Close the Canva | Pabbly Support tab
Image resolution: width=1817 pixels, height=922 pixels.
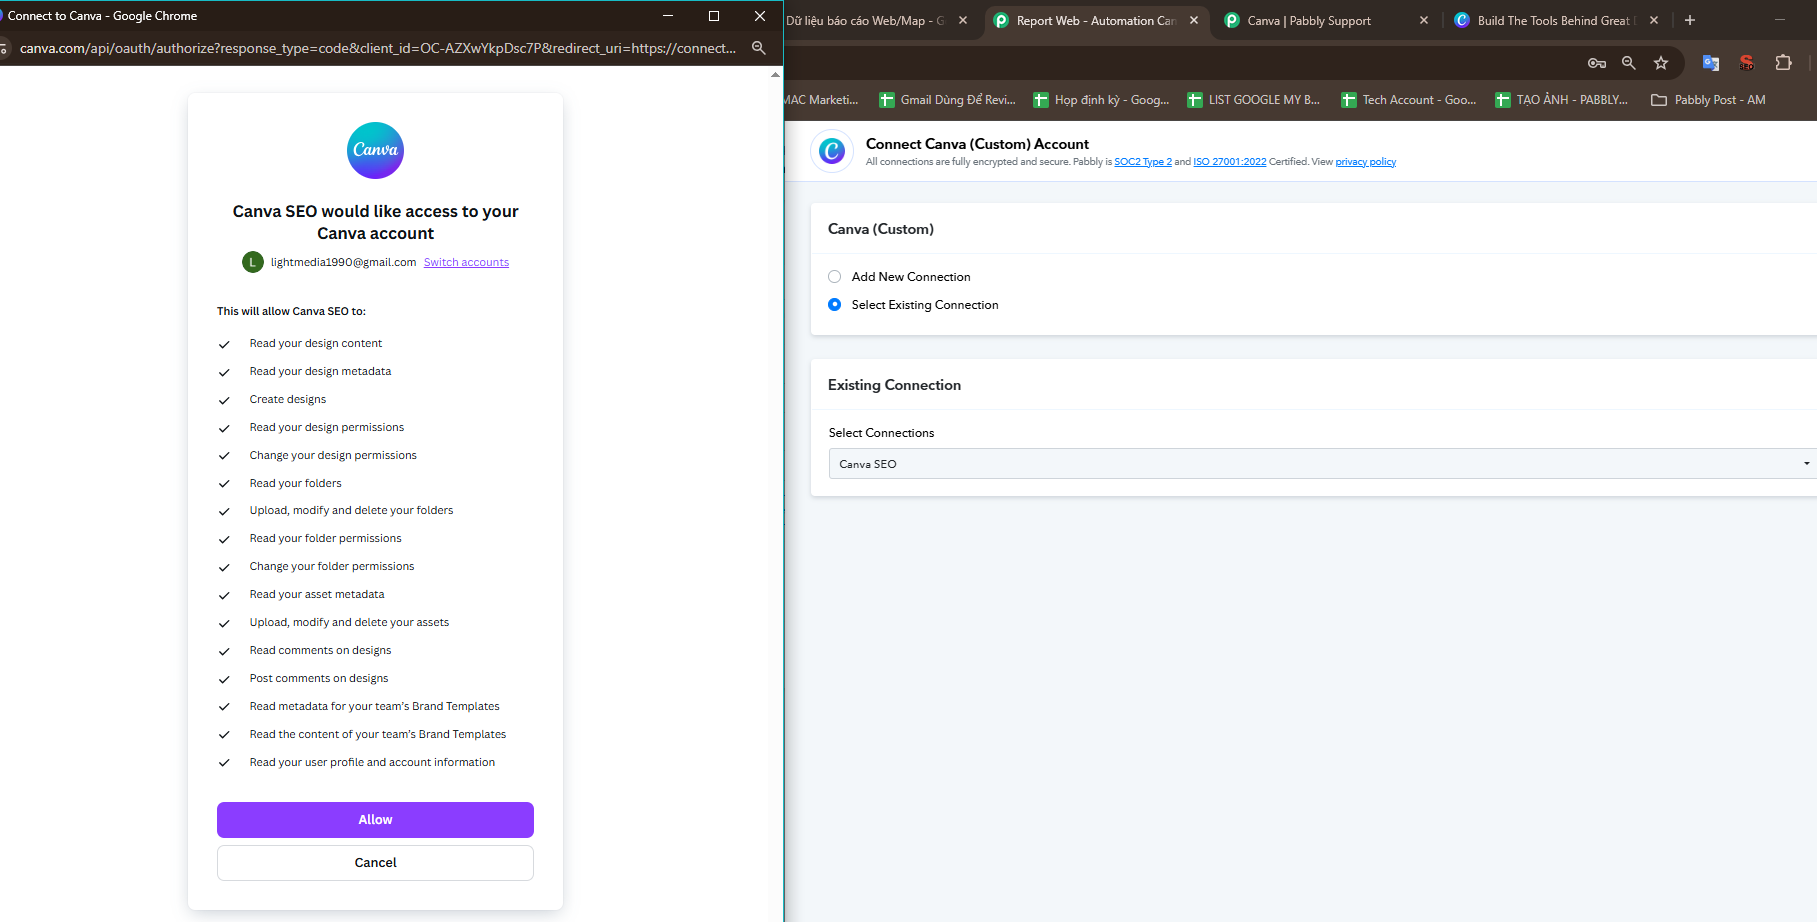click(x=1424, y=20)
